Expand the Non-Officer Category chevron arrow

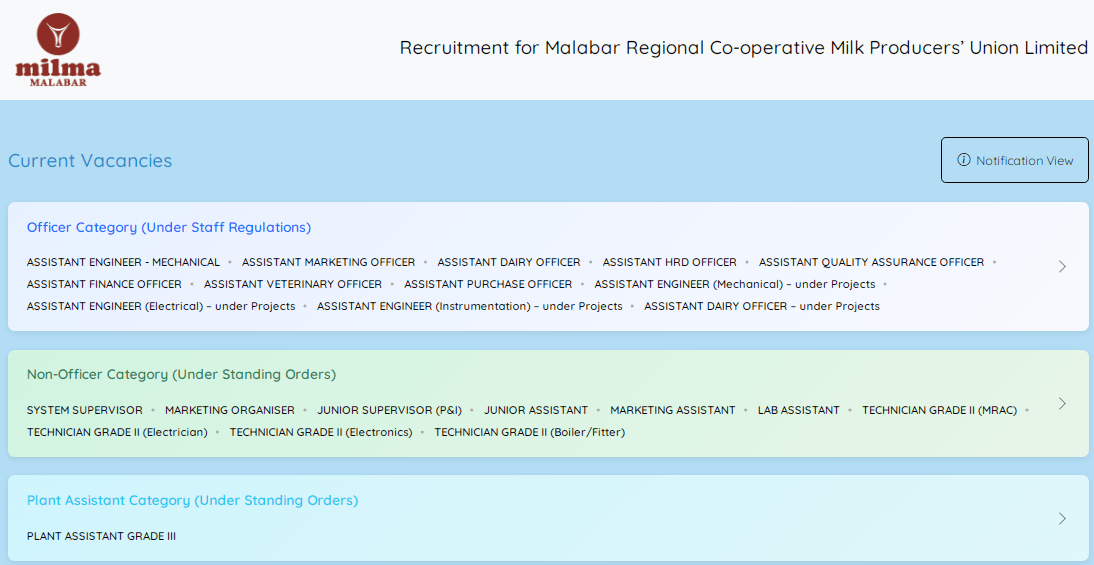tap(1063, 404)
